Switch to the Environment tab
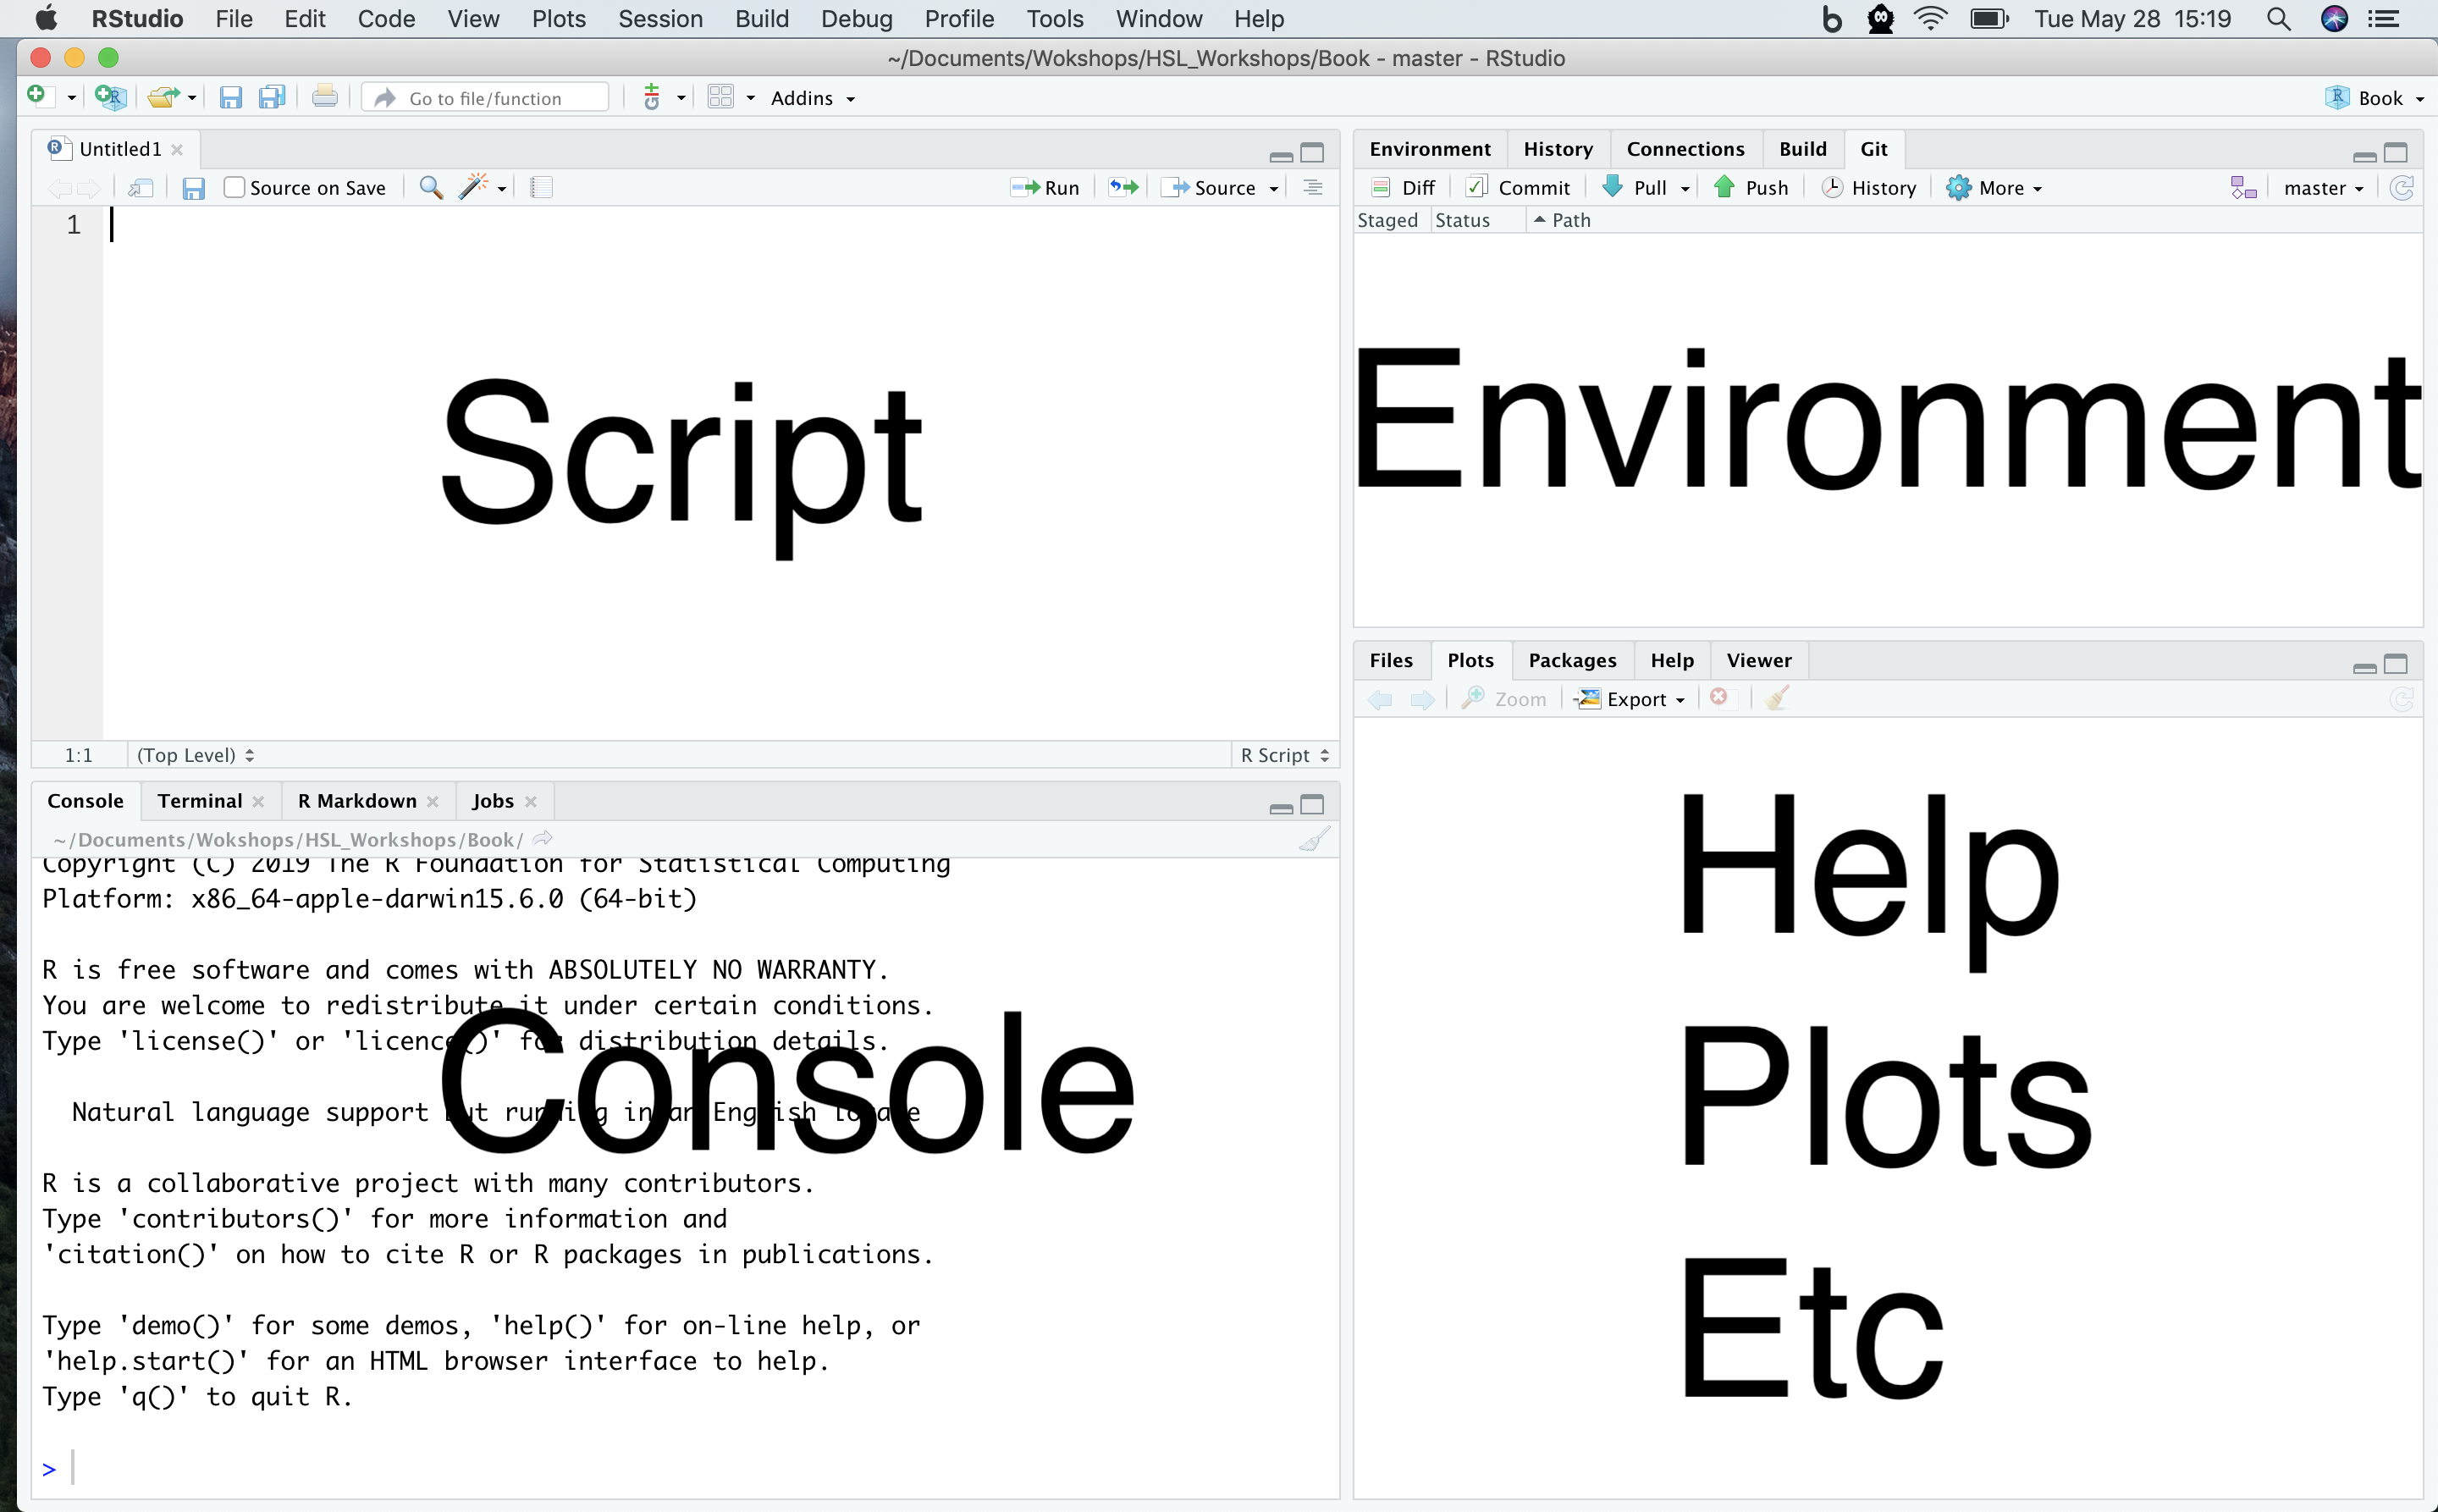Image resolution: width=2438 pixels, height=1512 pixels. coord(1429,149)
